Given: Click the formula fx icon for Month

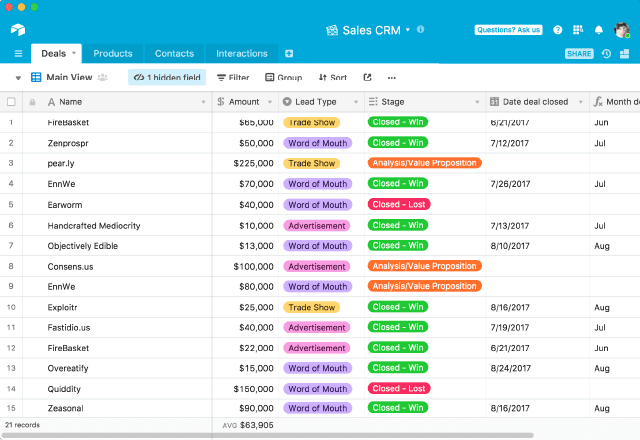Looking at the screenshot, I should click(x=598, y=102).
